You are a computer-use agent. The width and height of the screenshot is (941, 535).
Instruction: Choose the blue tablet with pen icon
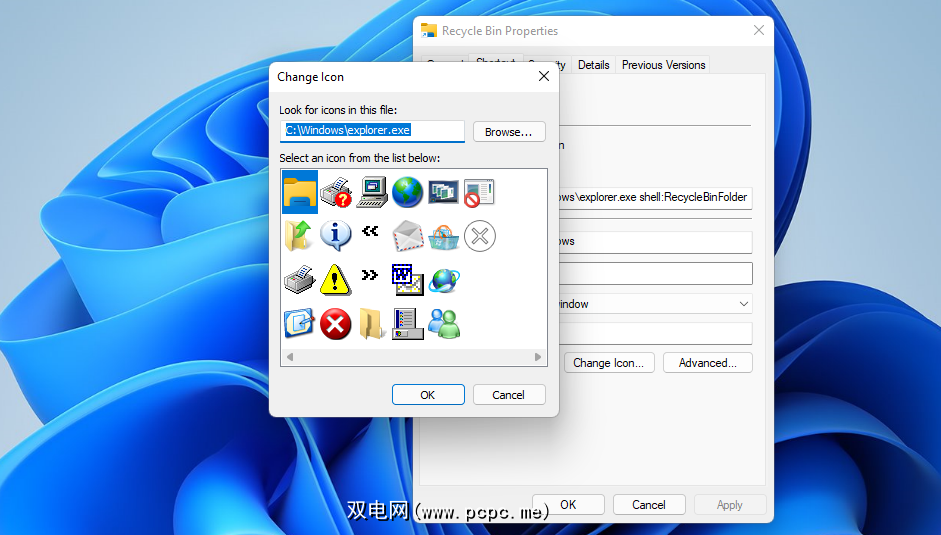click(x=299, y=323)
